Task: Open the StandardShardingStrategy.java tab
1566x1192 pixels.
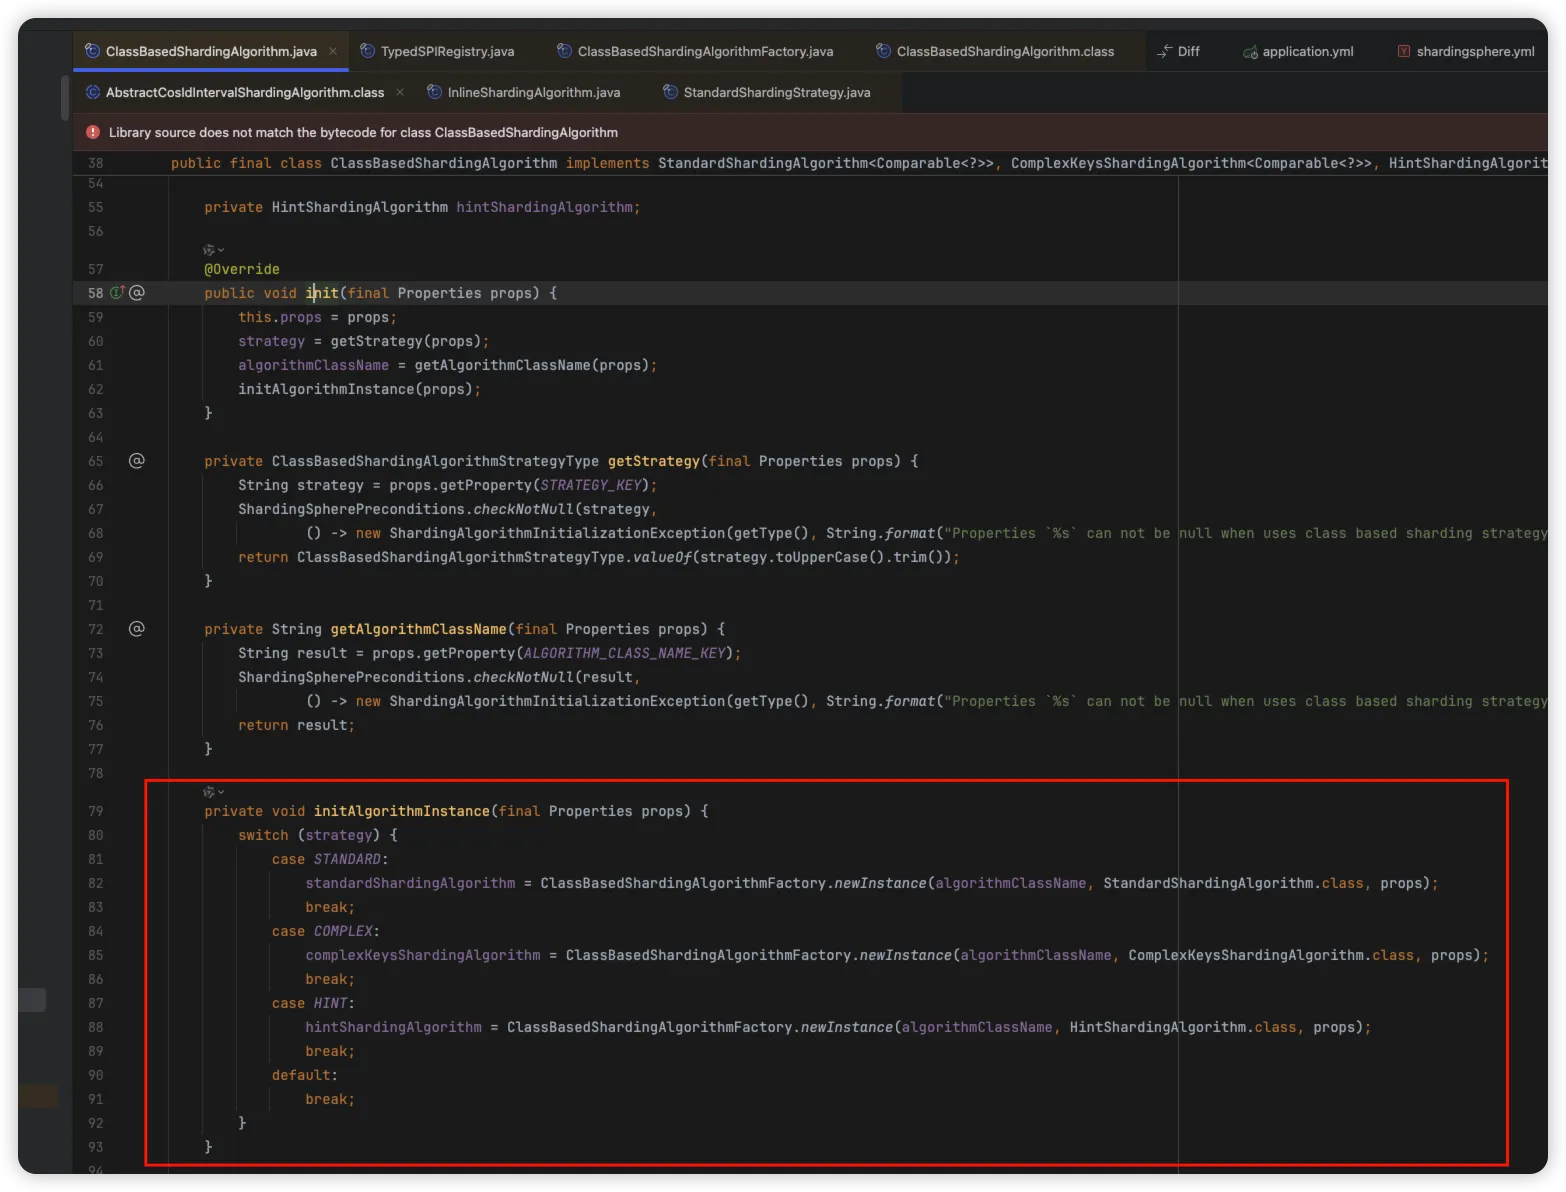Action: 776,92
